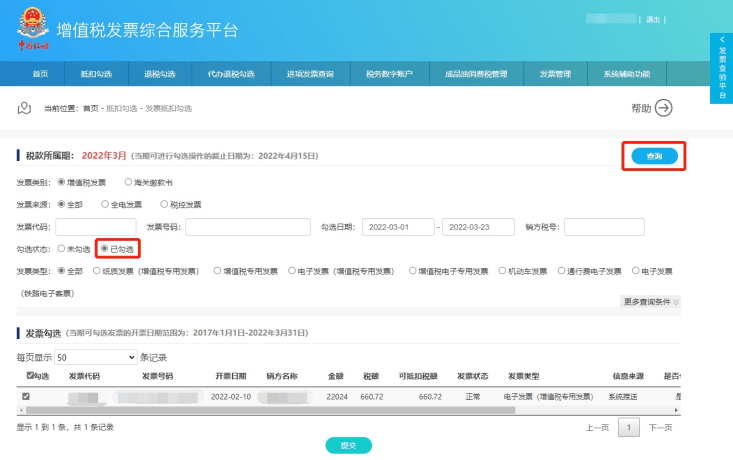Viewport: 733px width, 460px height.
Task: Select the 海关缴款书 invoice category radio
Action: tap(129, 182)
